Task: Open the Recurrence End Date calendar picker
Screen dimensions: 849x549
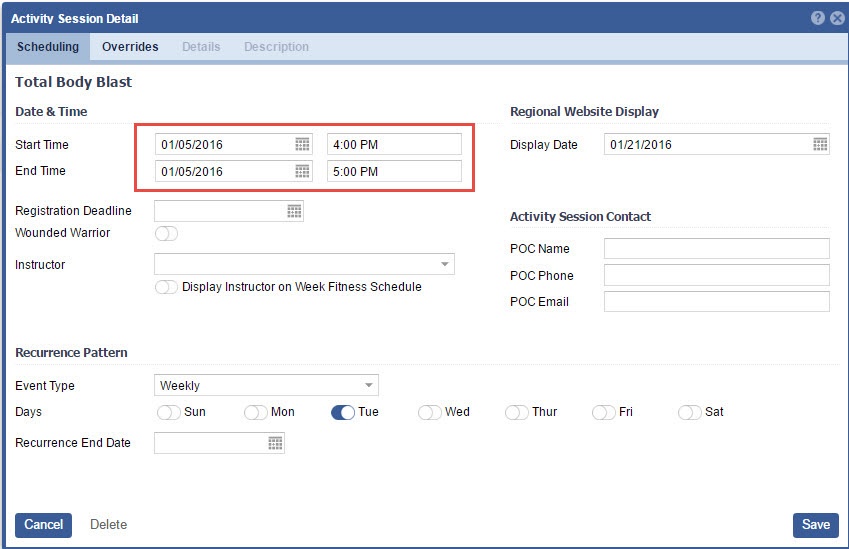Action: coord(275,443)
